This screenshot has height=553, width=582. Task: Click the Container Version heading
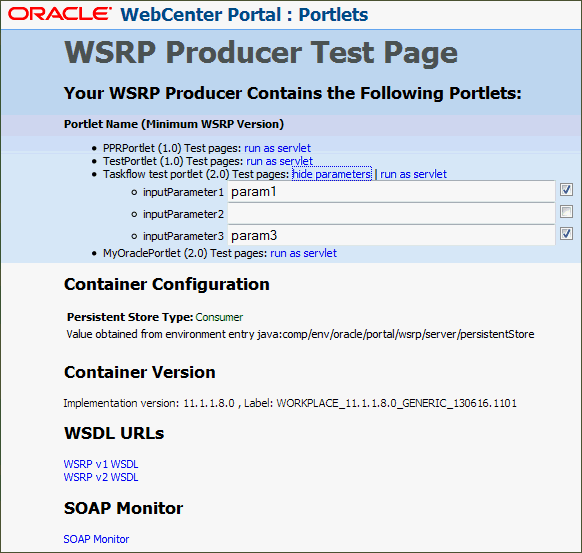[x=140, y=372]
